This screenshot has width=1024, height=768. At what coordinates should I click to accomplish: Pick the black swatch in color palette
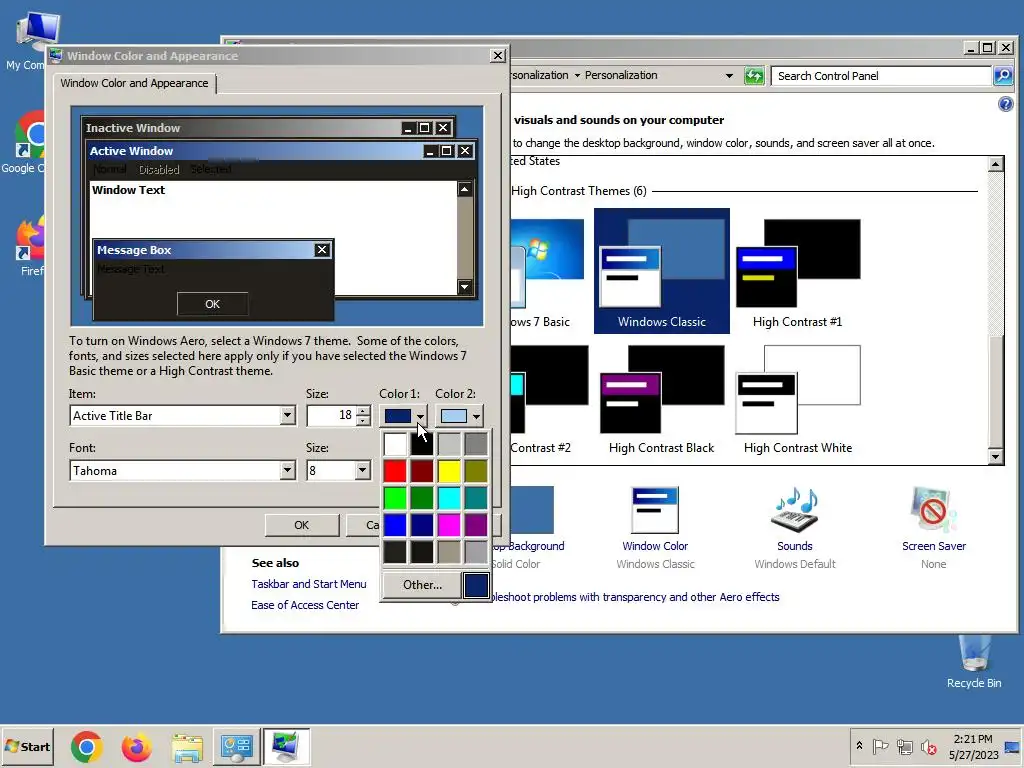click(x=422, y=444)
